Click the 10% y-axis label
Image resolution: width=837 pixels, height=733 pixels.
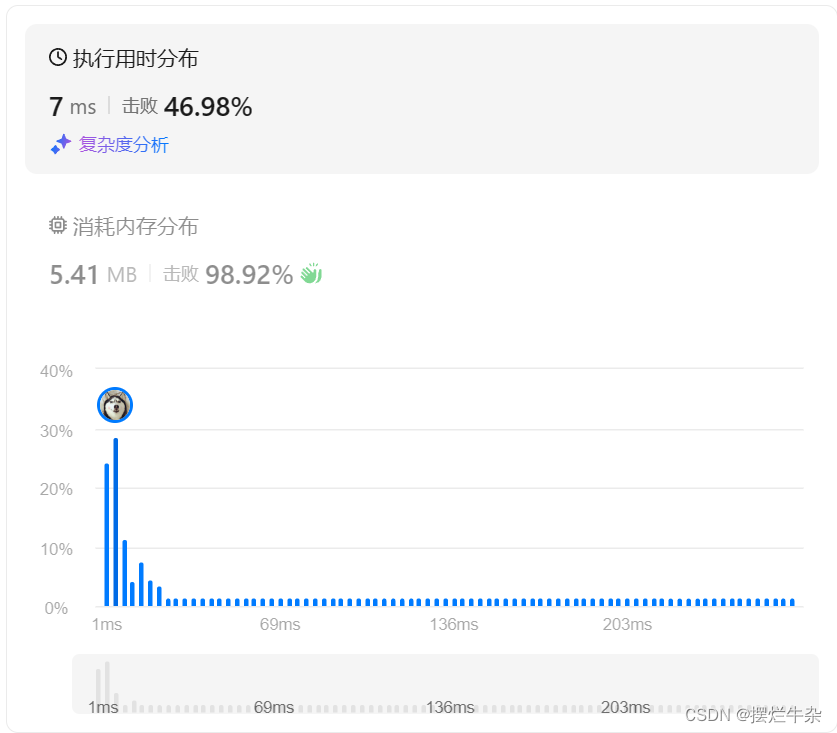pos(56,549)
